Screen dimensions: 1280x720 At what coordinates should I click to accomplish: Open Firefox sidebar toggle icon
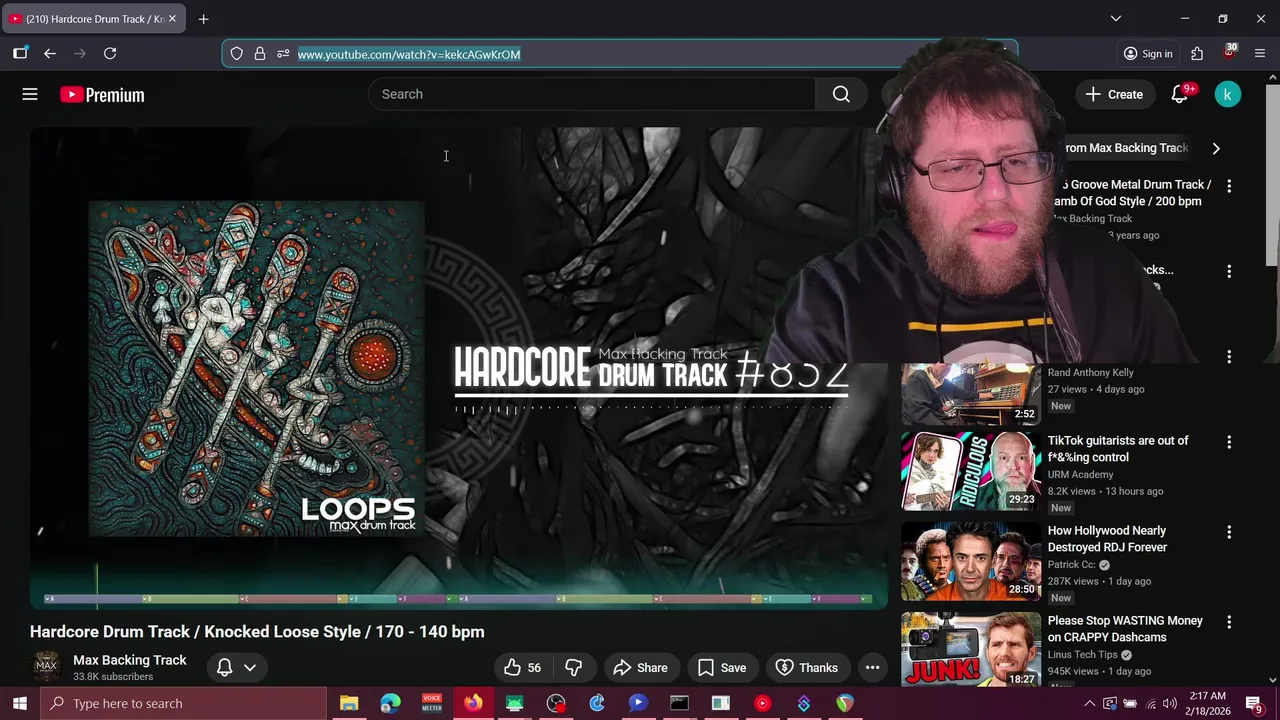click(20, 54)
